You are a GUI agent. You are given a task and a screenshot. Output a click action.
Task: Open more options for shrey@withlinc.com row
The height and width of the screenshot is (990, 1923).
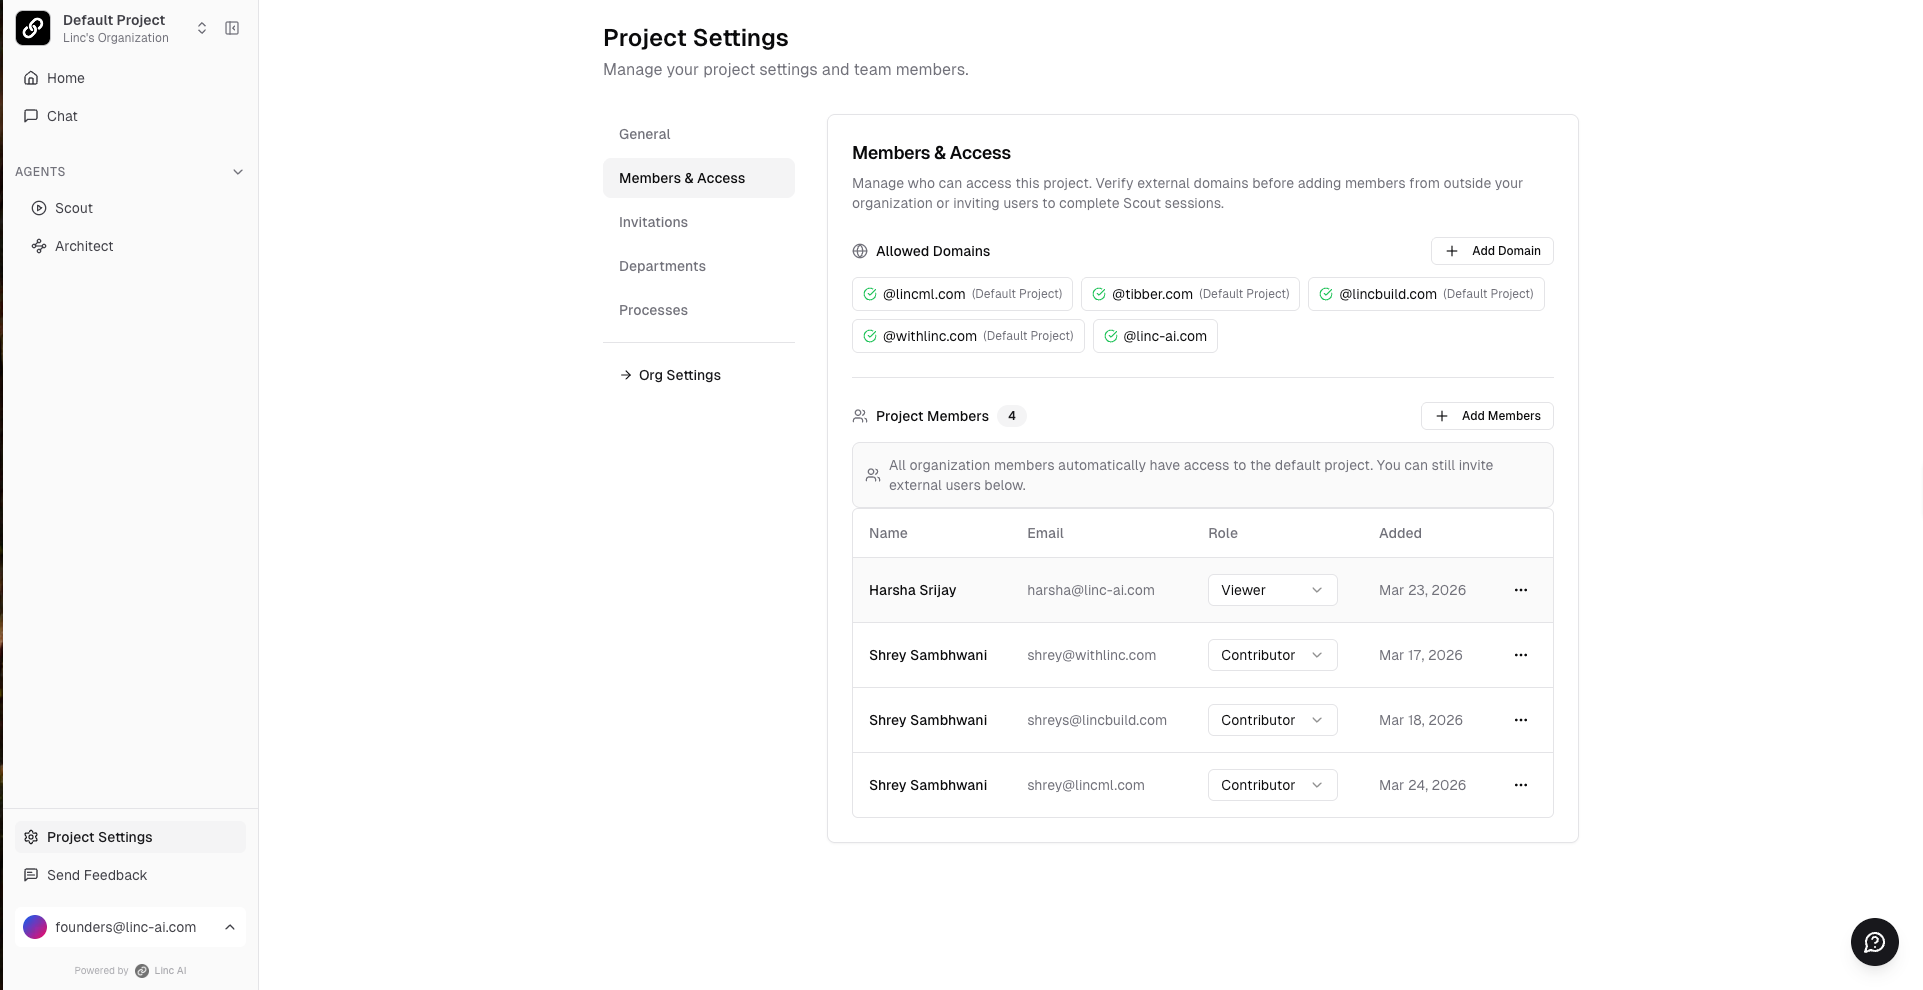tap(1520, 655)
